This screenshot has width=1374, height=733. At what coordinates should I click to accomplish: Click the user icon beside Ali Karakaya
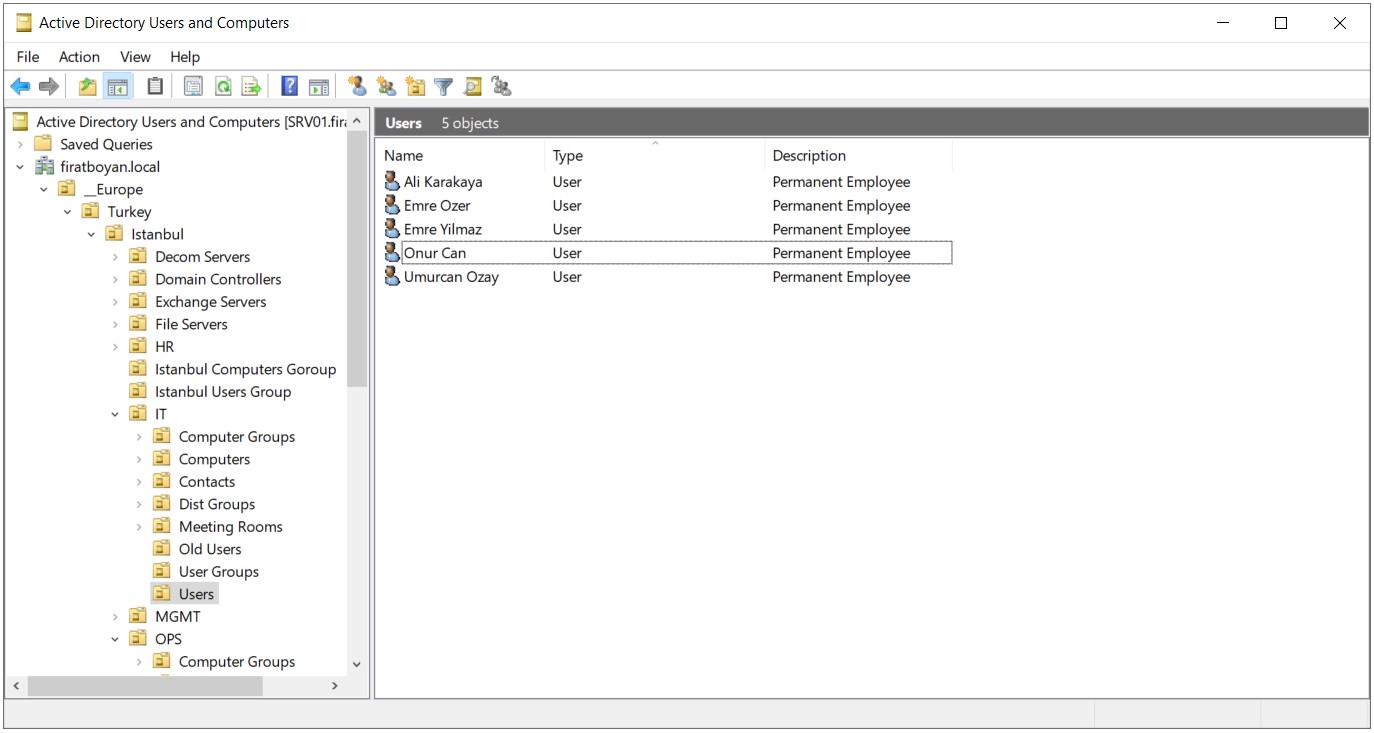point(392,182)
